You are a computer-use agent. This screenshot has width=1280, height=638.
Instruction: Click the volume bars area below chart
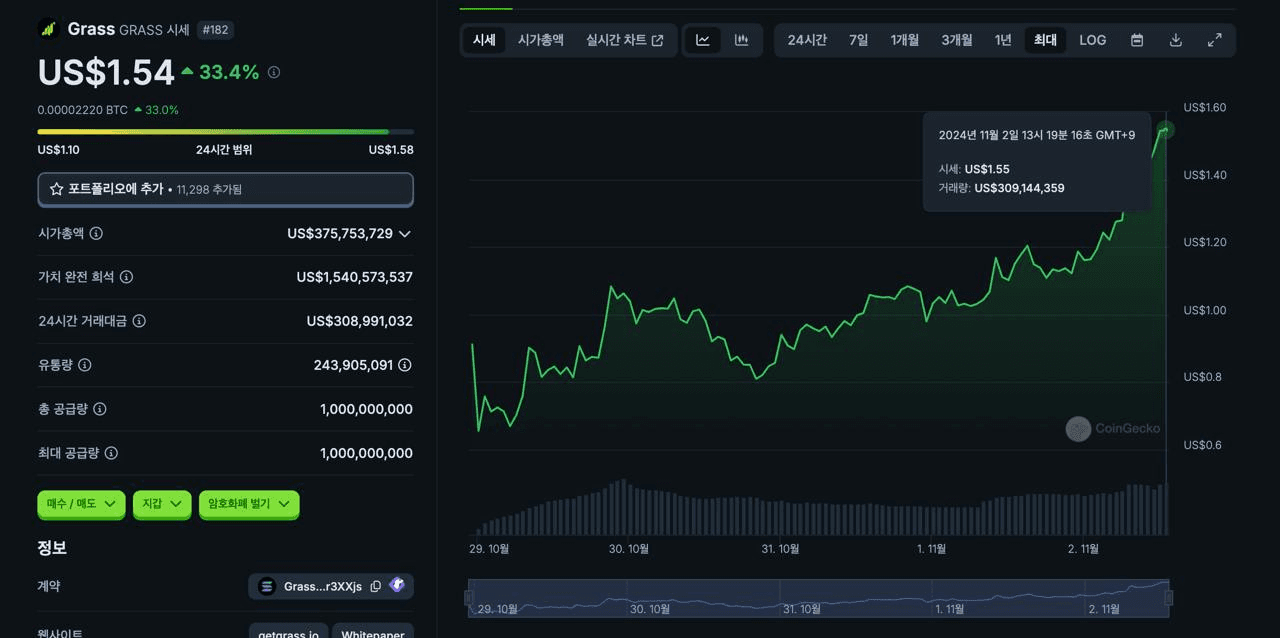tap(818, 508)
